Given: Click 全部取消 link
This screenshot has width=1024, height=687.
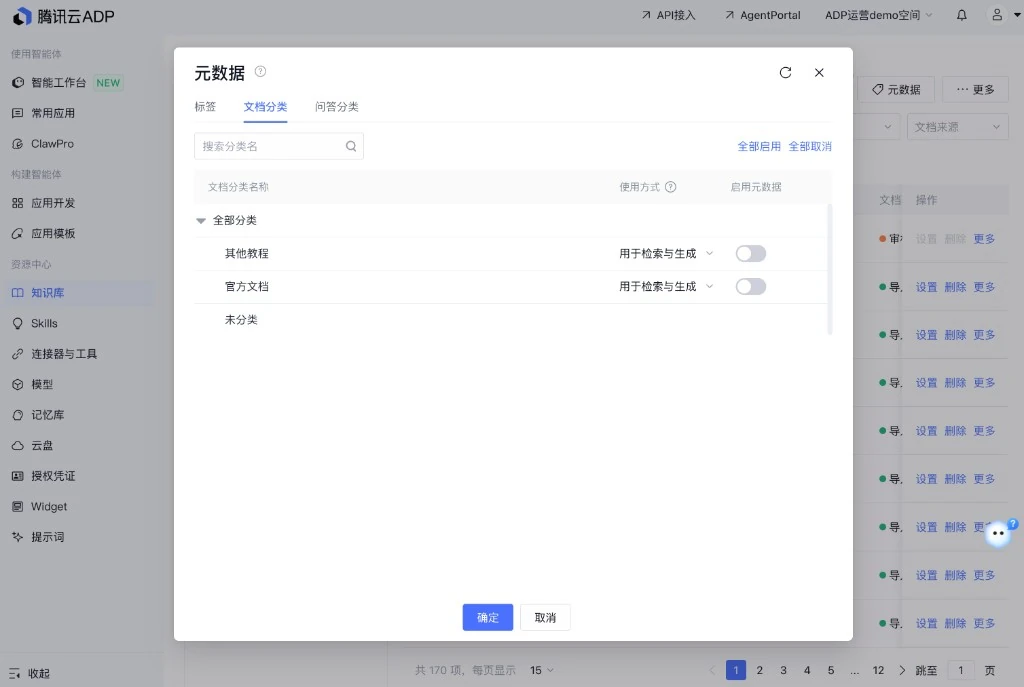Looking at the screenshot, I should tap(810, 146).
